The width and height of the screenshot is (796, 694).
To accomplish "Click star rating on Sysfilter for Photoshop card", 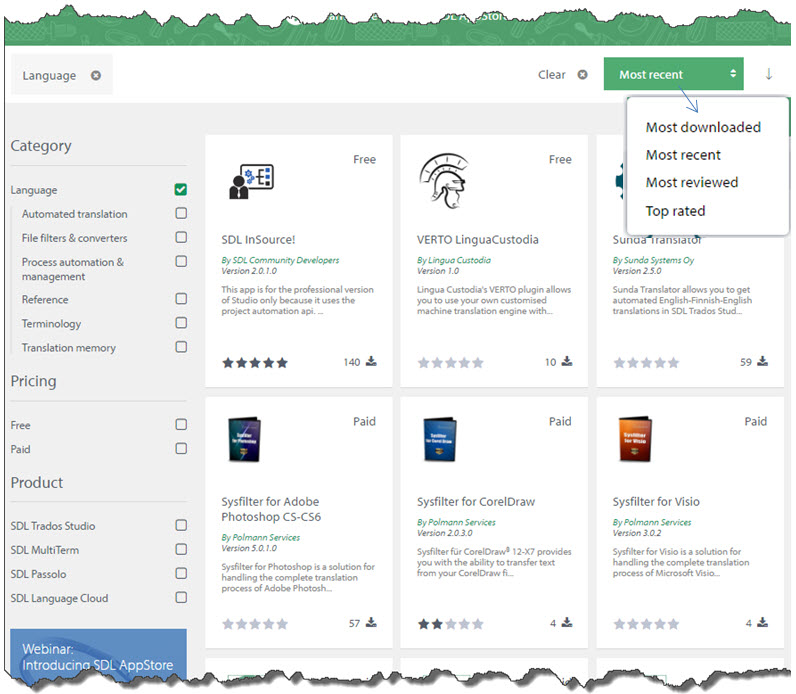I will (255, 624).
